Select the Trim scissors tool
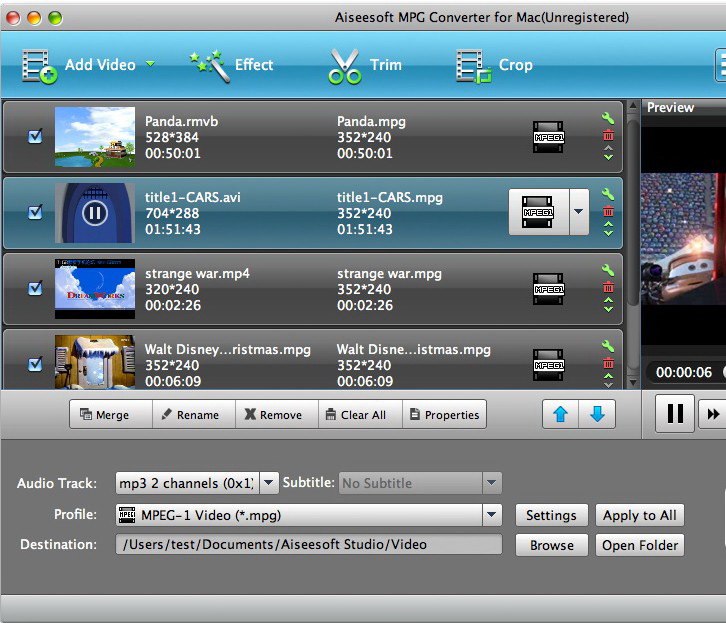Screen dimensions: 726x623 point(344,66)
